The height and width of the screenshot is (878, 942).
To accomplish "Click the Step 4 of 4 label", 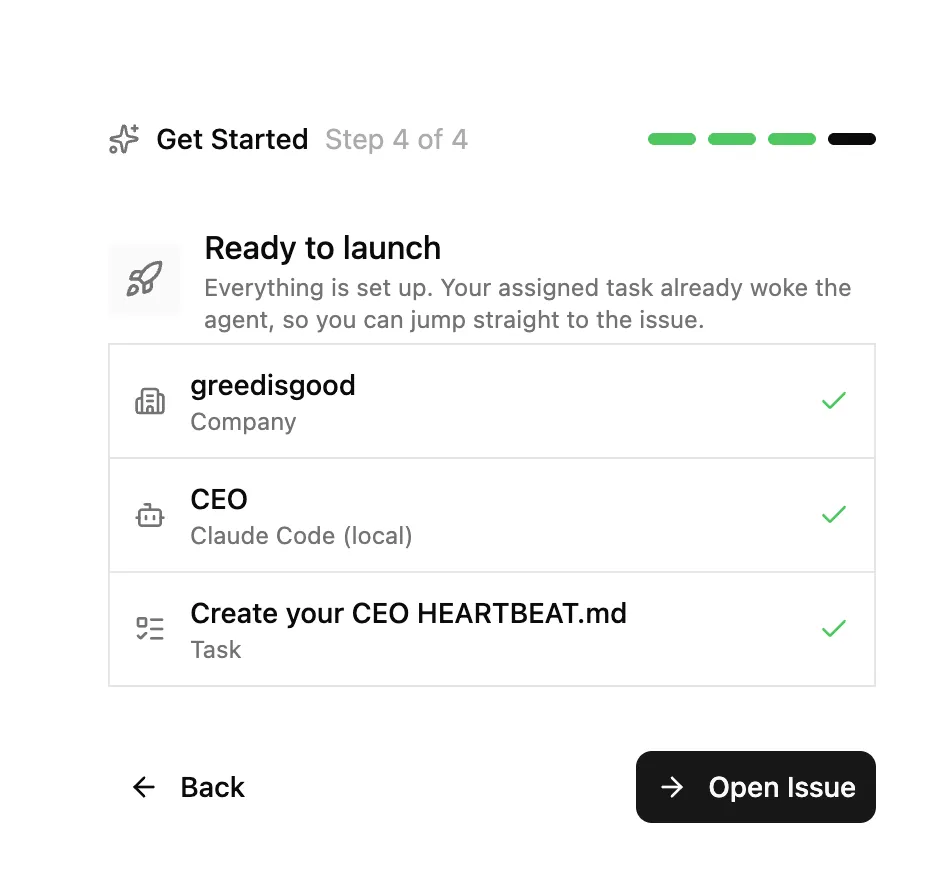I will [x=396, y=139].
